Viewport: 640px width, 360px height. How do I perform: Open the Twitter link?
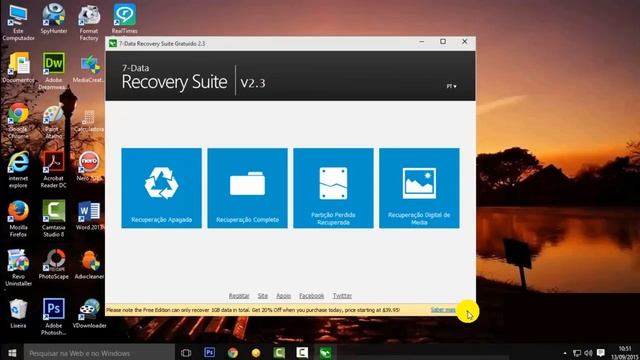[x=342, y=296]
